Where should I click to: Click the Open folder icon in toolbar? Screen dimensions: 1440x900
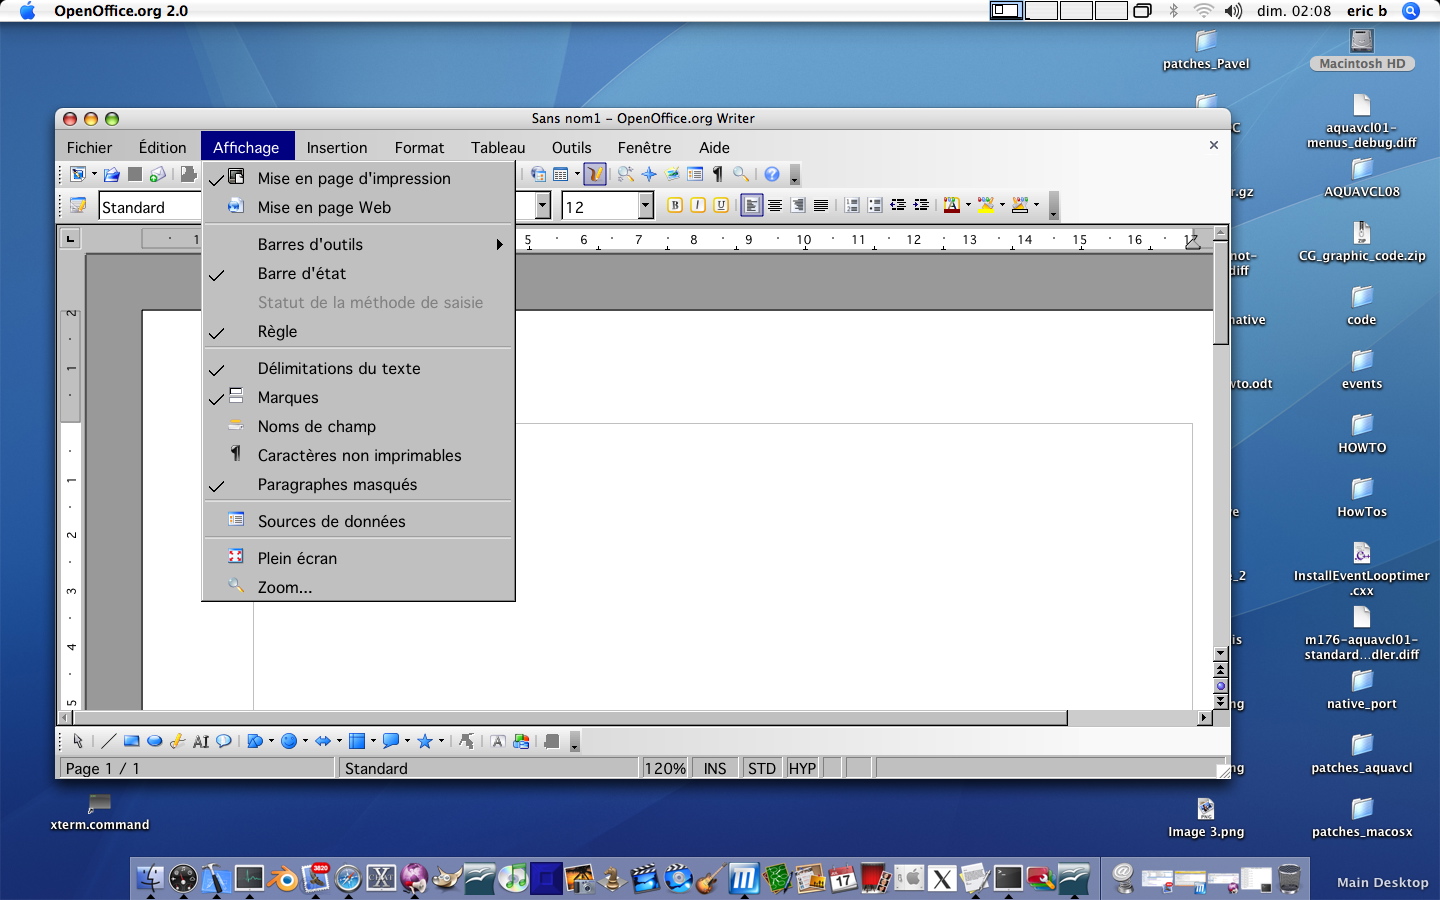point(111,174)
